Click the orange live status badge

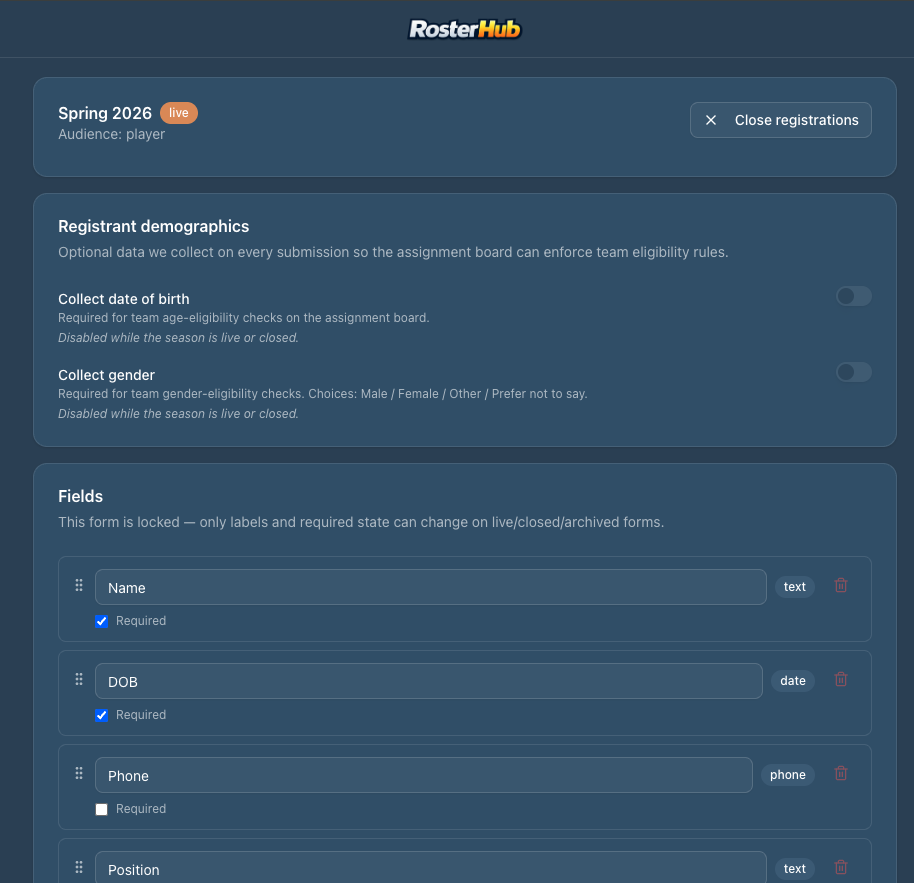click(179, 112)
